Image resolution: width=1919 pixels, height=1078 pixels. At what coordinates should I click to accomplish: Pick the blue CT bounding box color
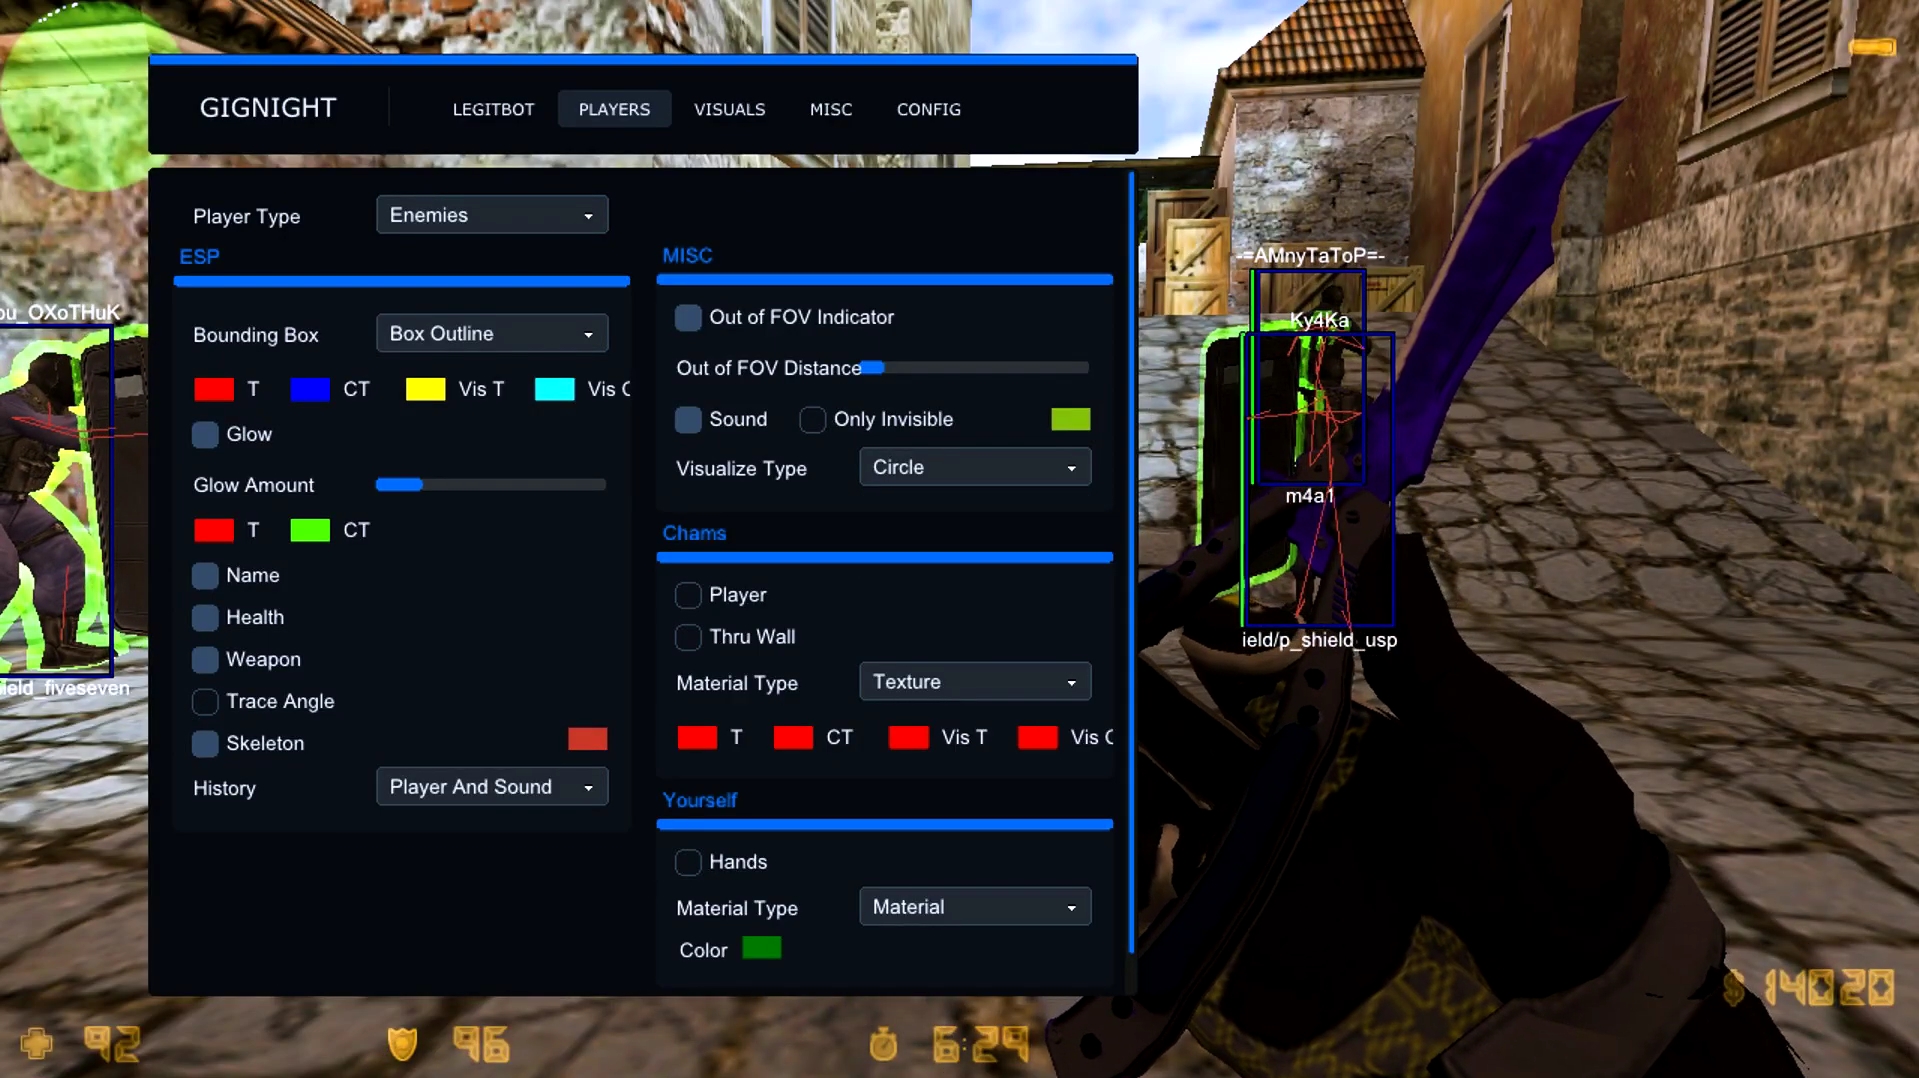pos(310,389)
